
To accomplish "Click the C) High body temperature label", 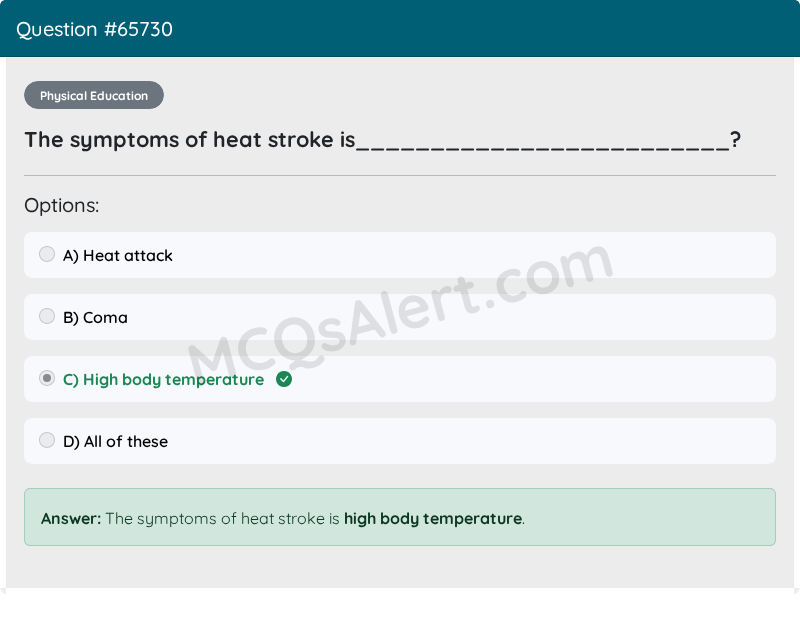I will (x=164, y=380).
